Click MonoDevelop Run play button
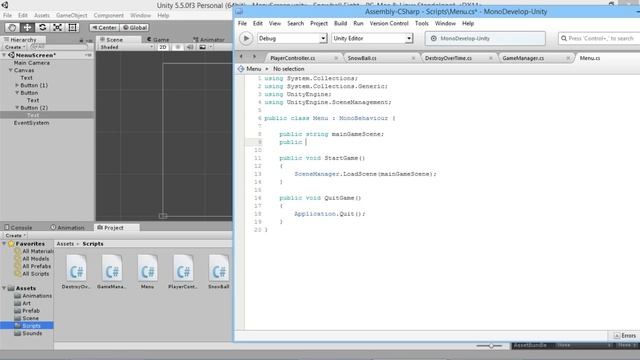 pos(246,38)
